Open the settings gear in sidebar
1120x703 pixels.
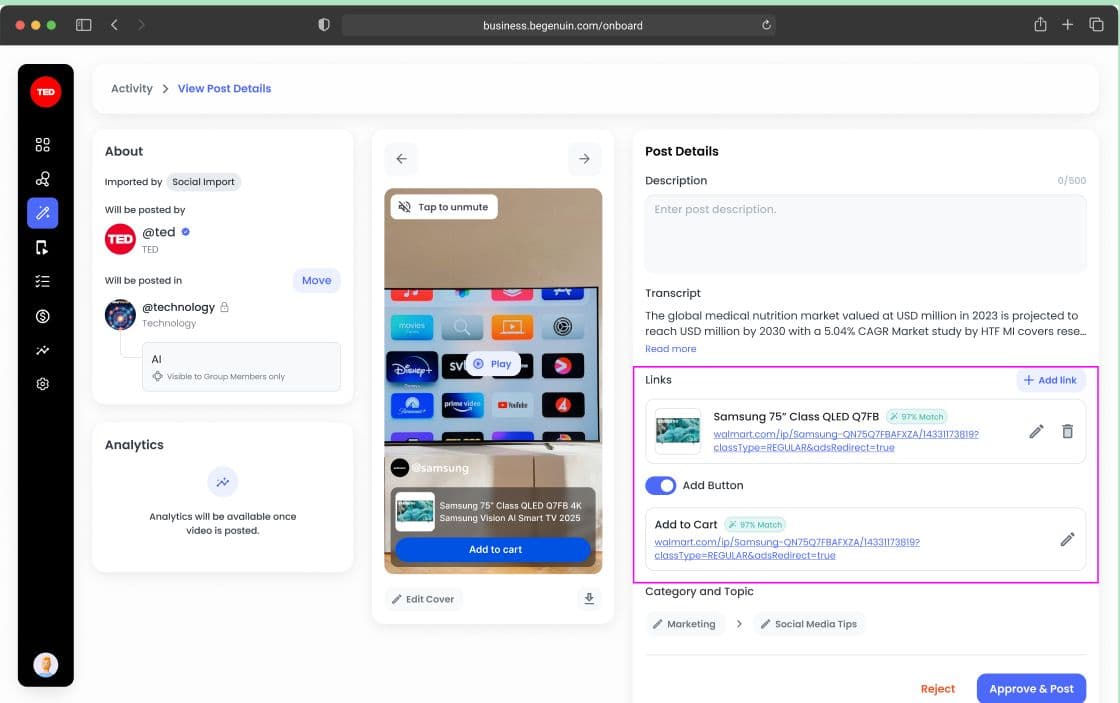[x=43, y=384]
